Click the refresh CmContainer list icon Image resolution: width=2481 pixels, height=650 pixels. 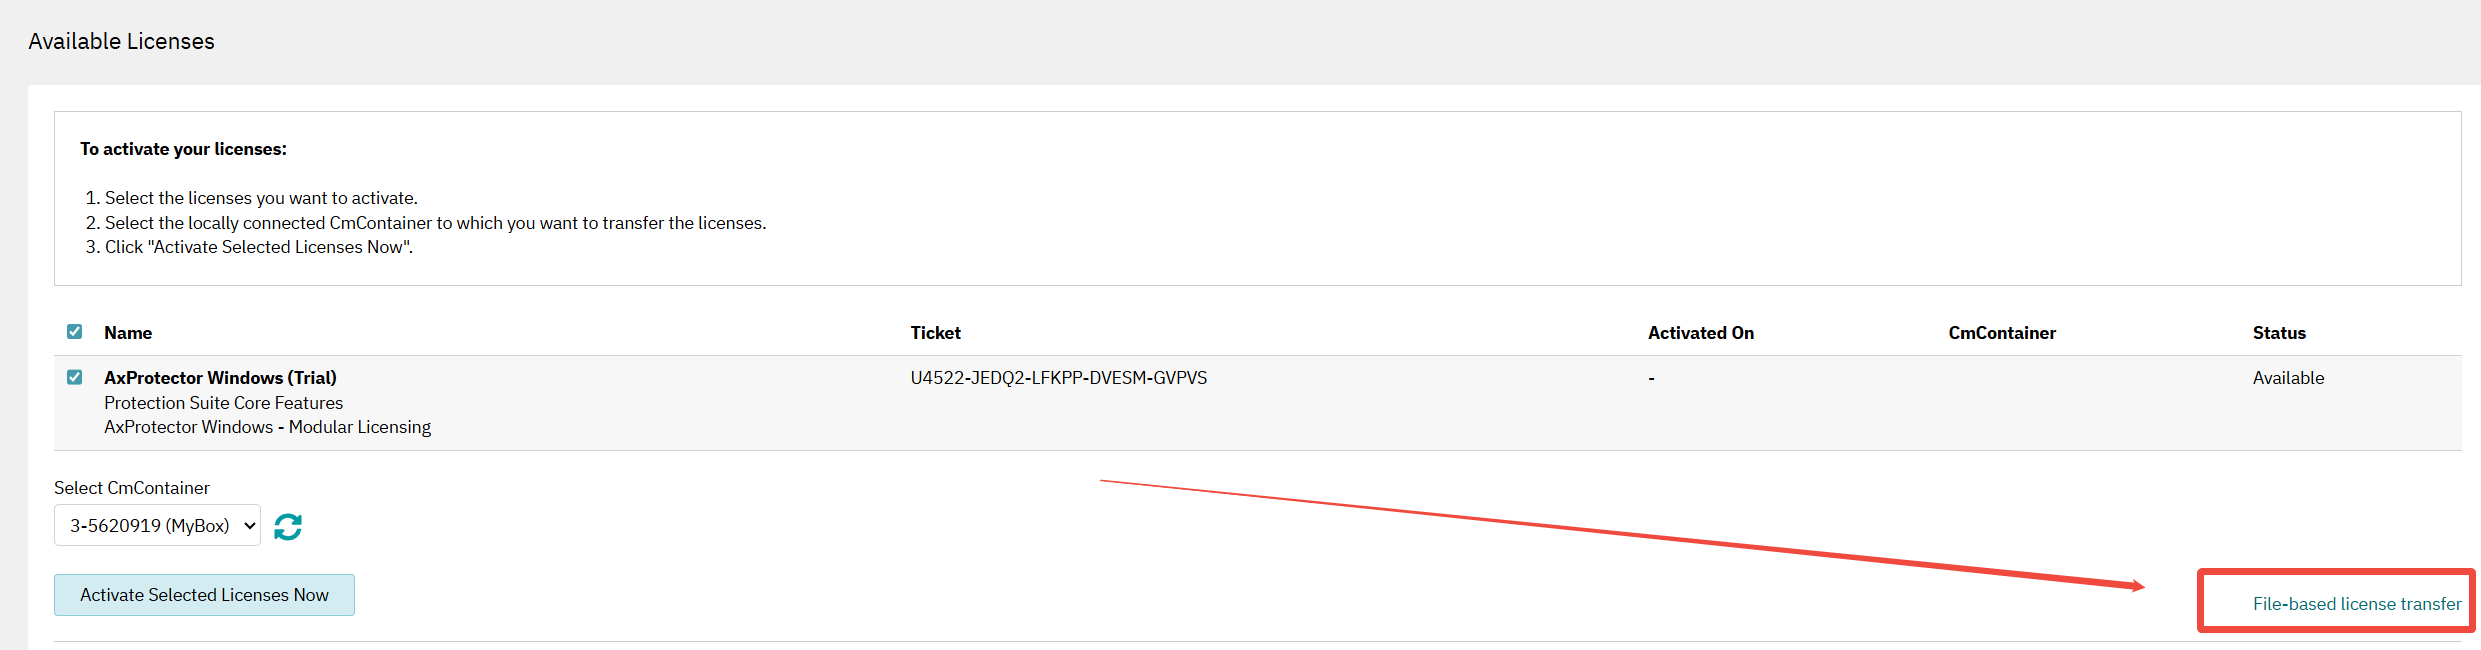288,526
